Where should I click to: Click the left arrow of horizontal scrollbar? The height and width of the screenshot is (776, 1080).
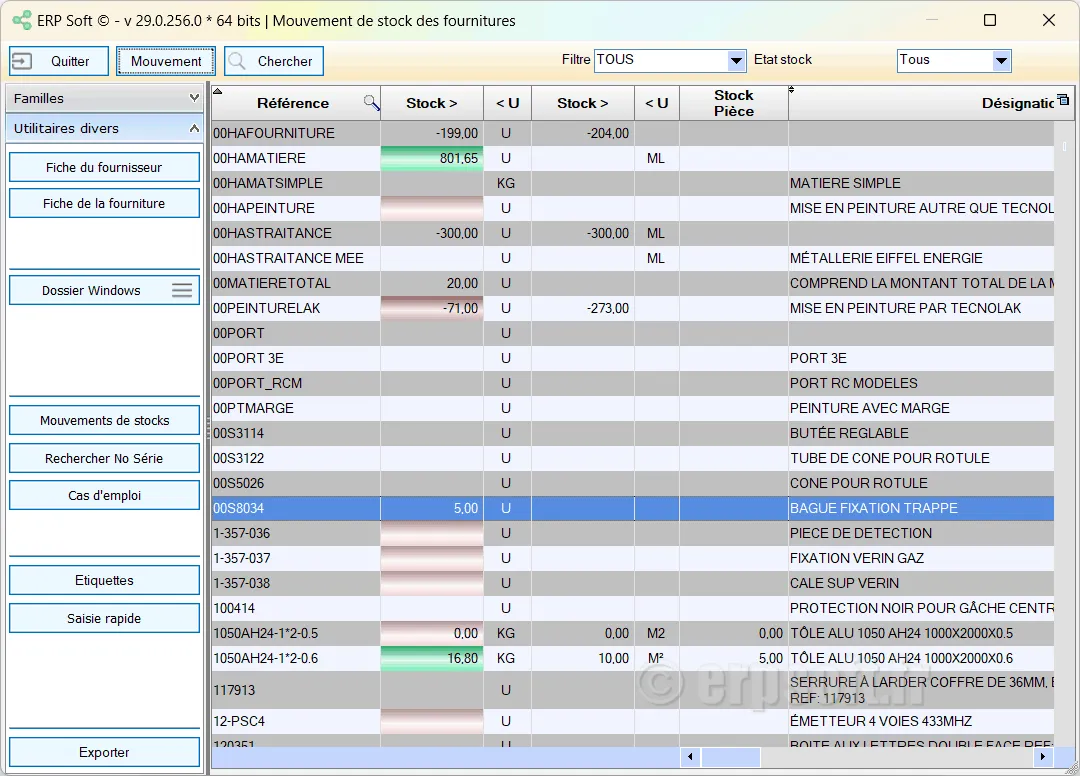(x=688, y=757)
